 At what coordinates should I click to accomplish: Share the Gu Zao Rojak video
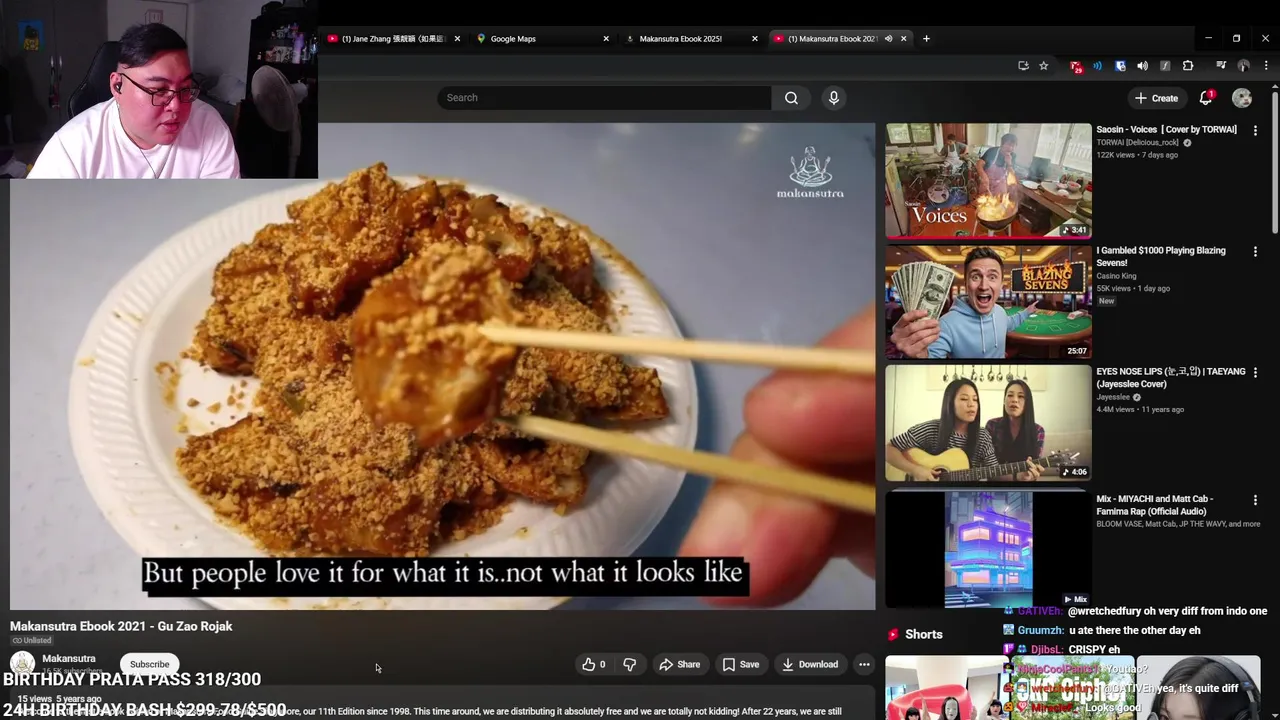(679, 664)
